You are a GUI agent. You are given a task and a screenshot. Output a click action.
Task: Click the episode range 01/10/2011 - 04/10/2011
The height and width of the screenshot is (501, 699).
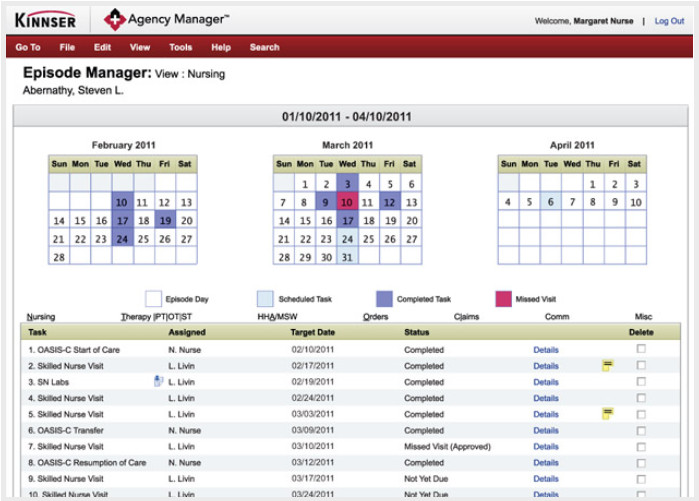point(346,117)
